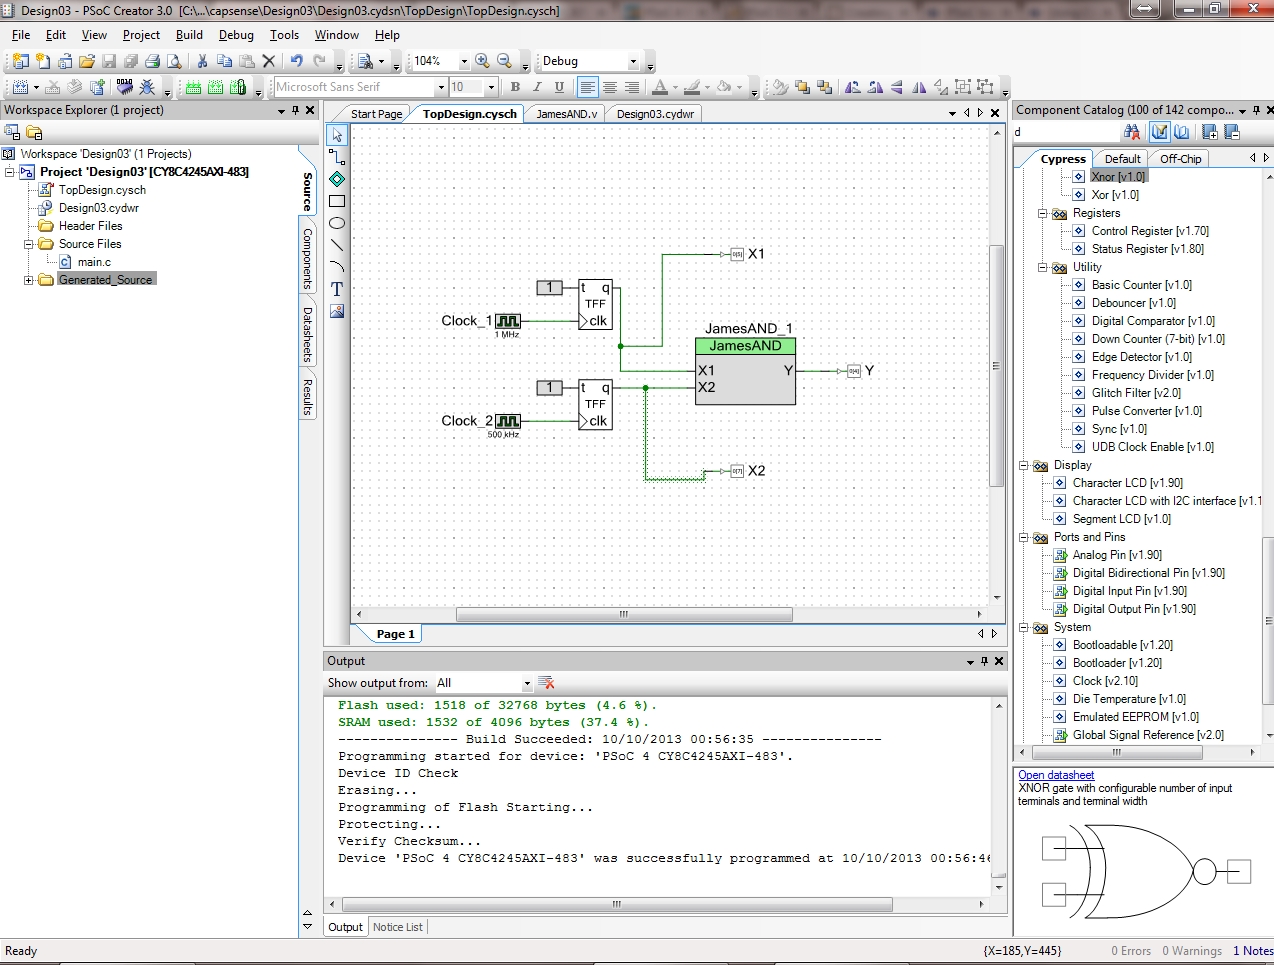Click the component catalog search field
Image resolution: width=1274 pixels, height=965 pixels.
pyautogui.click(x=1065, y=132)
